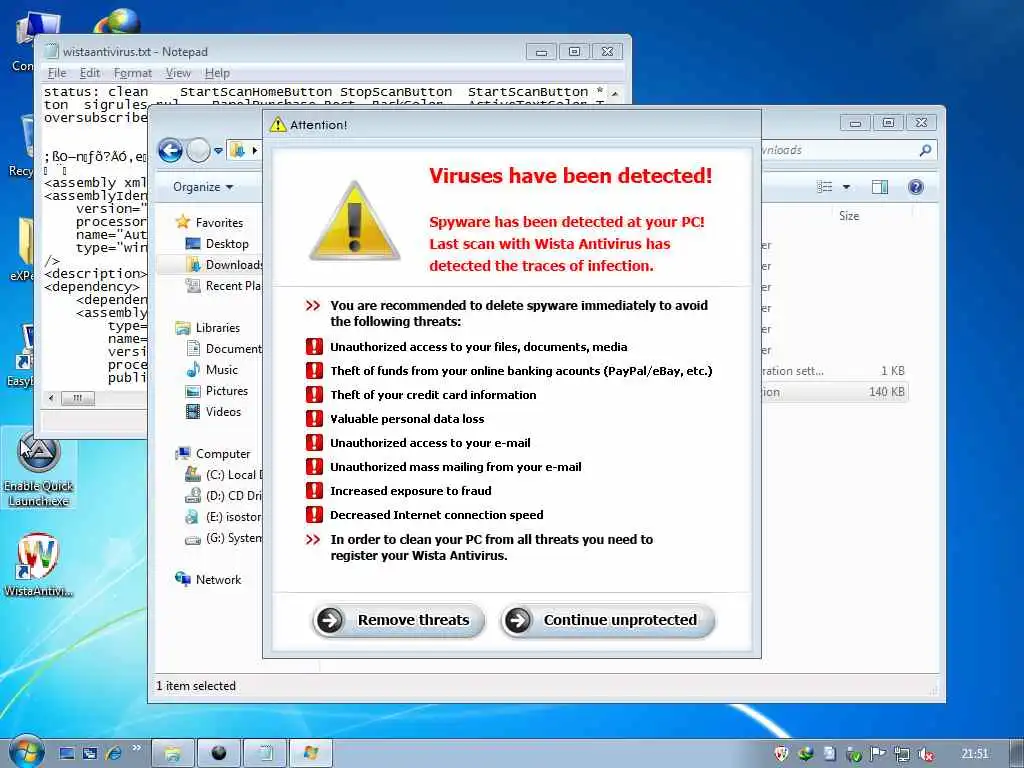Click the shield tray icon

click(x=781, y=754)
